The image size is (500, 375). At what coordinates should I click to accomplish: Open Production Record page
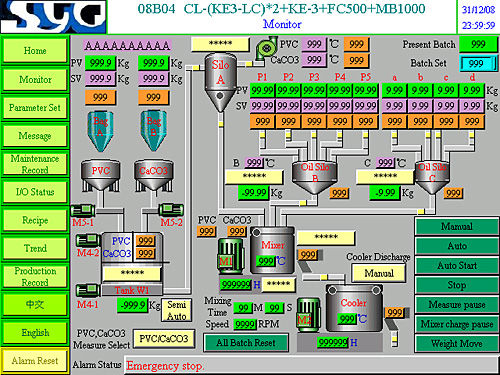coord(35,276)
